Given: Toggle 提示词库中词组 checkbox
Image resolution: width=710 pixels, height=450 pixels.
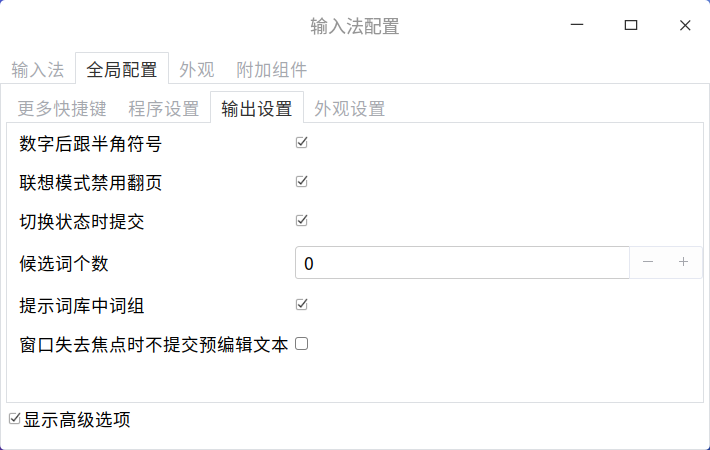Looking at the screenshot, I should tap(301, 304).
